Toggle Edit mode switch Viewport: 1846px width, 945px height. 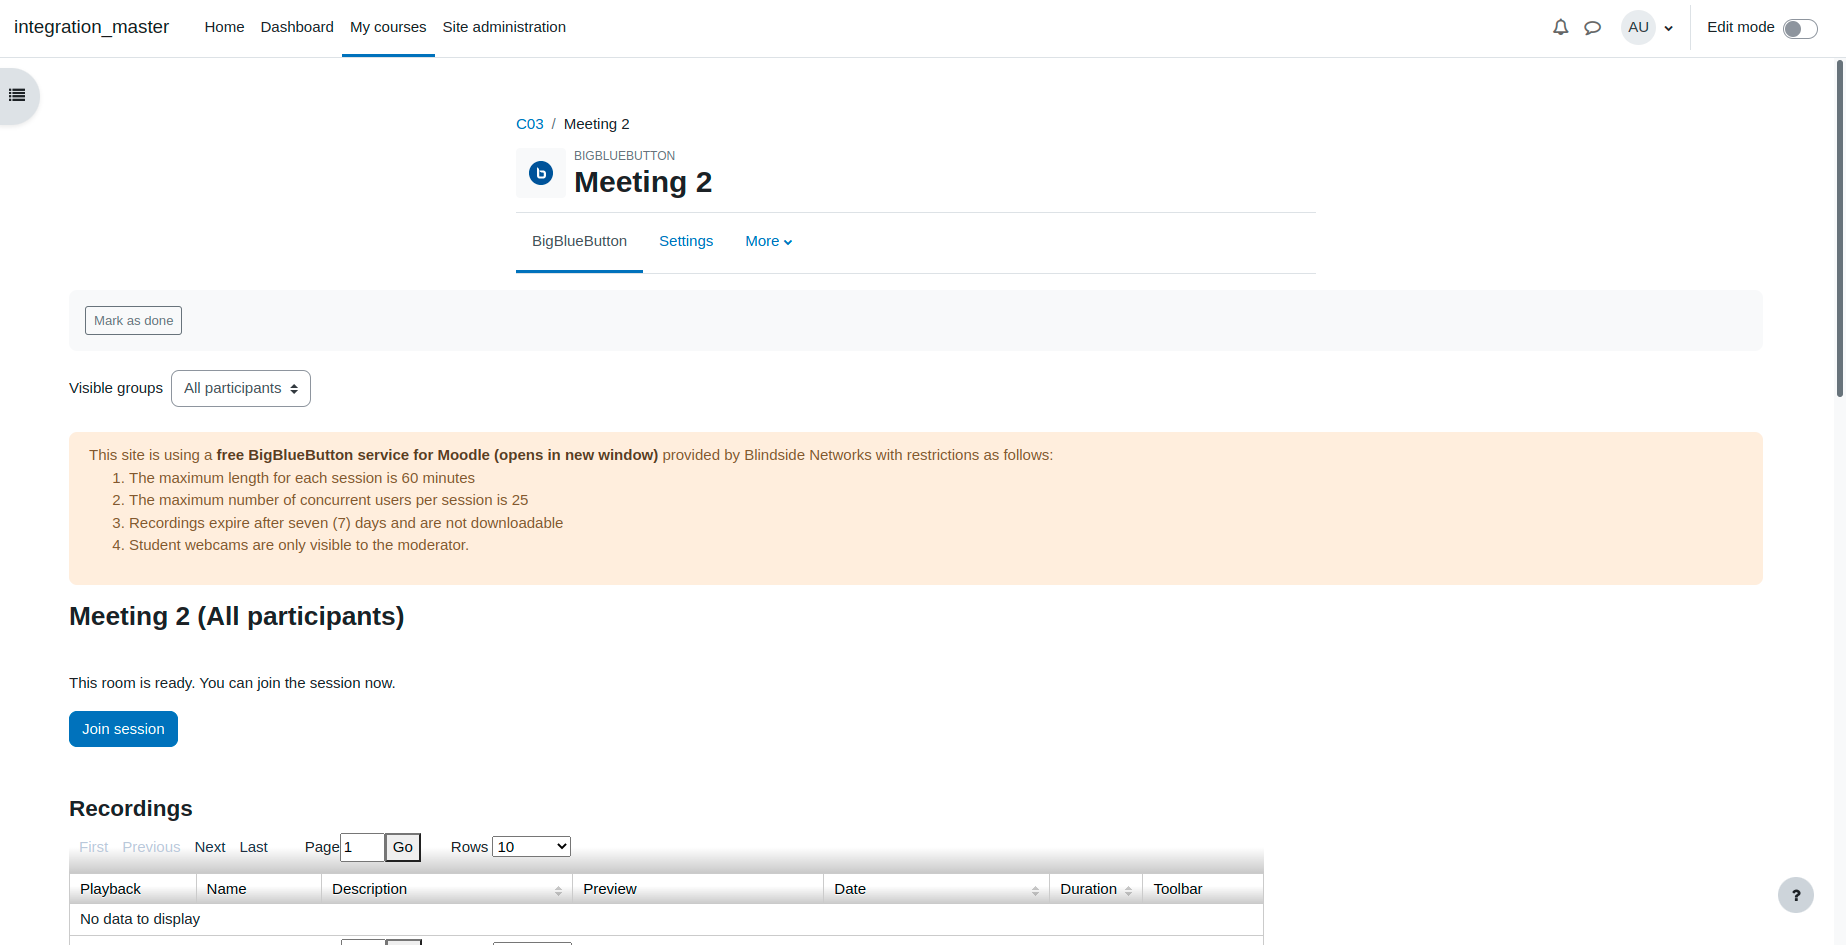pyautogui.click(x=1800, y=29)
